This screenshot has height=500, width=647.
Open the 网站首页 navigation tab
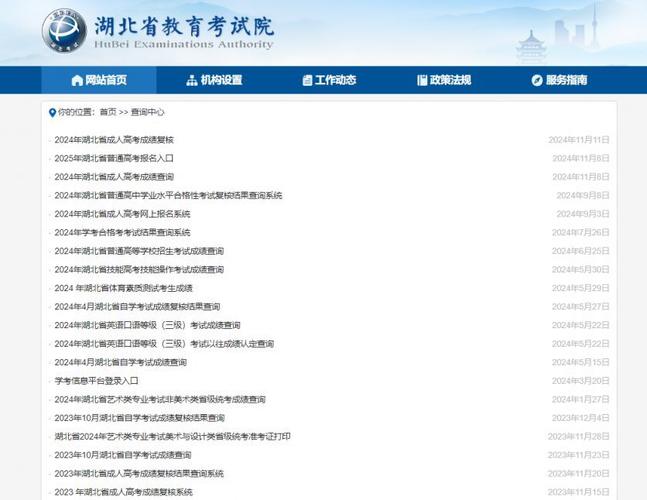click(x=99, y=80)
